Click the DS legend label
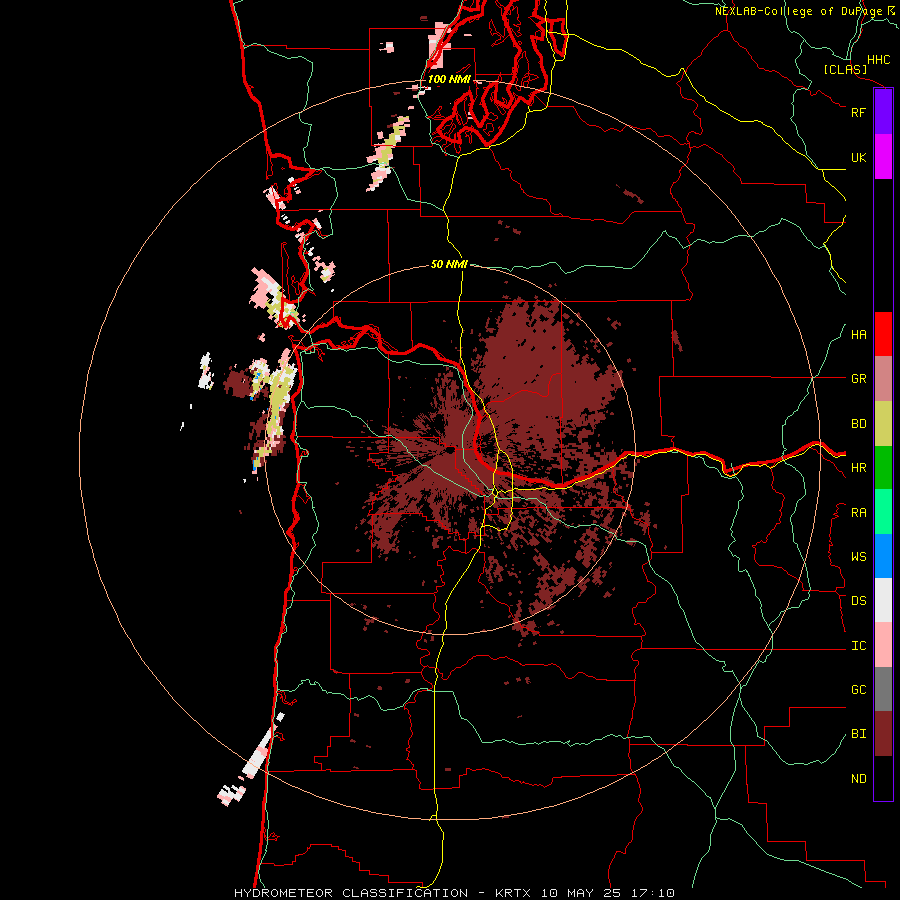This screenshot has height=900, width=900. pyautogui.click(x=858, y=601)
